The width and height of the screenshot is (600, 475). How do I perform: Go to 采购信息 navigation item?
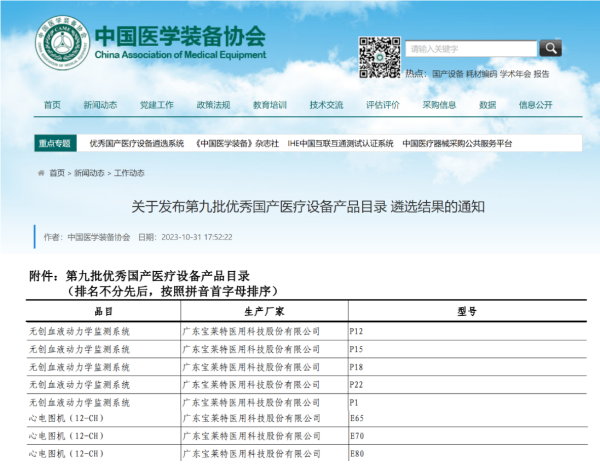tap(439, 105)
